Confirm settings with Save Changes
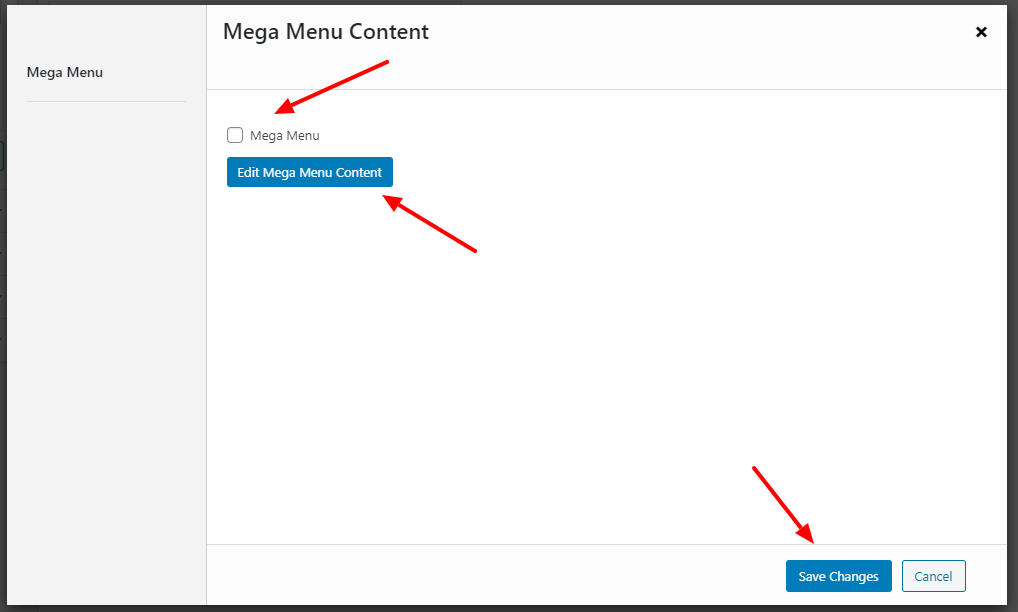The image size is (1018, 612). coord(838,576)
